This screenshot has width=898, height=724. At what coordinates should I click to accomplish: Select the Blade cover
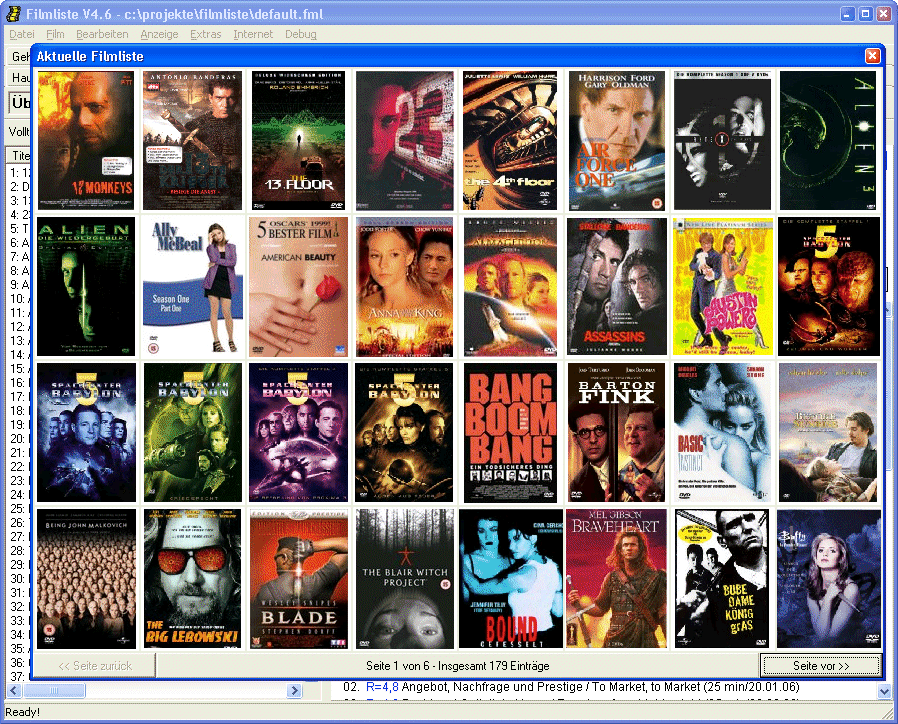[298, 579]
